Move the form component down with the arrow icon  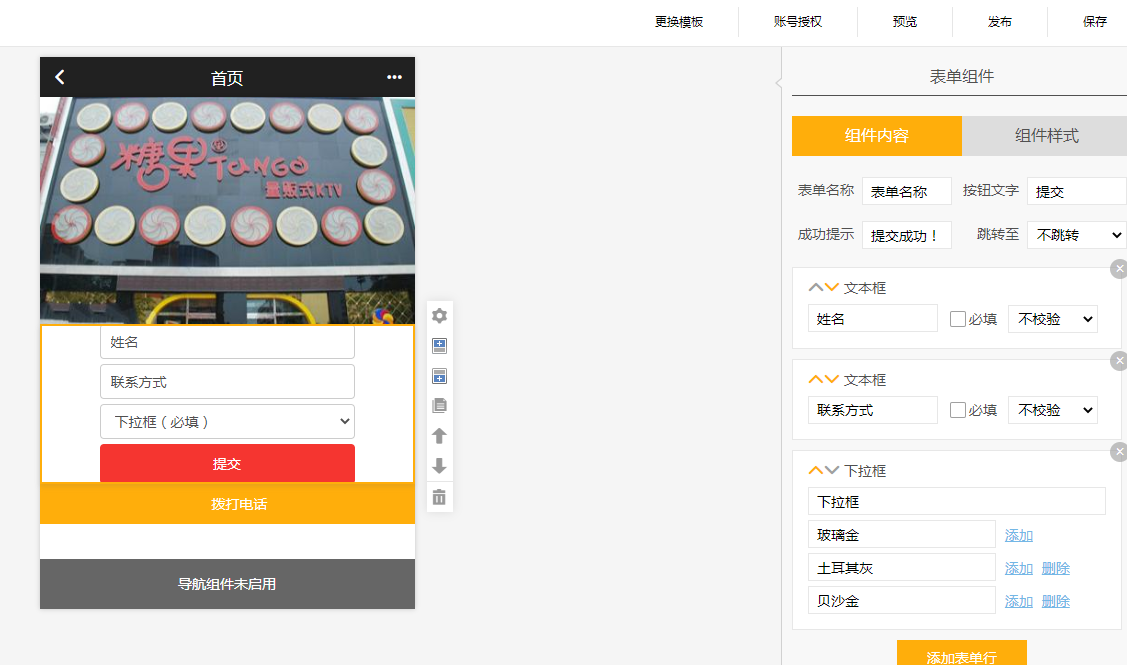[439, 466]
